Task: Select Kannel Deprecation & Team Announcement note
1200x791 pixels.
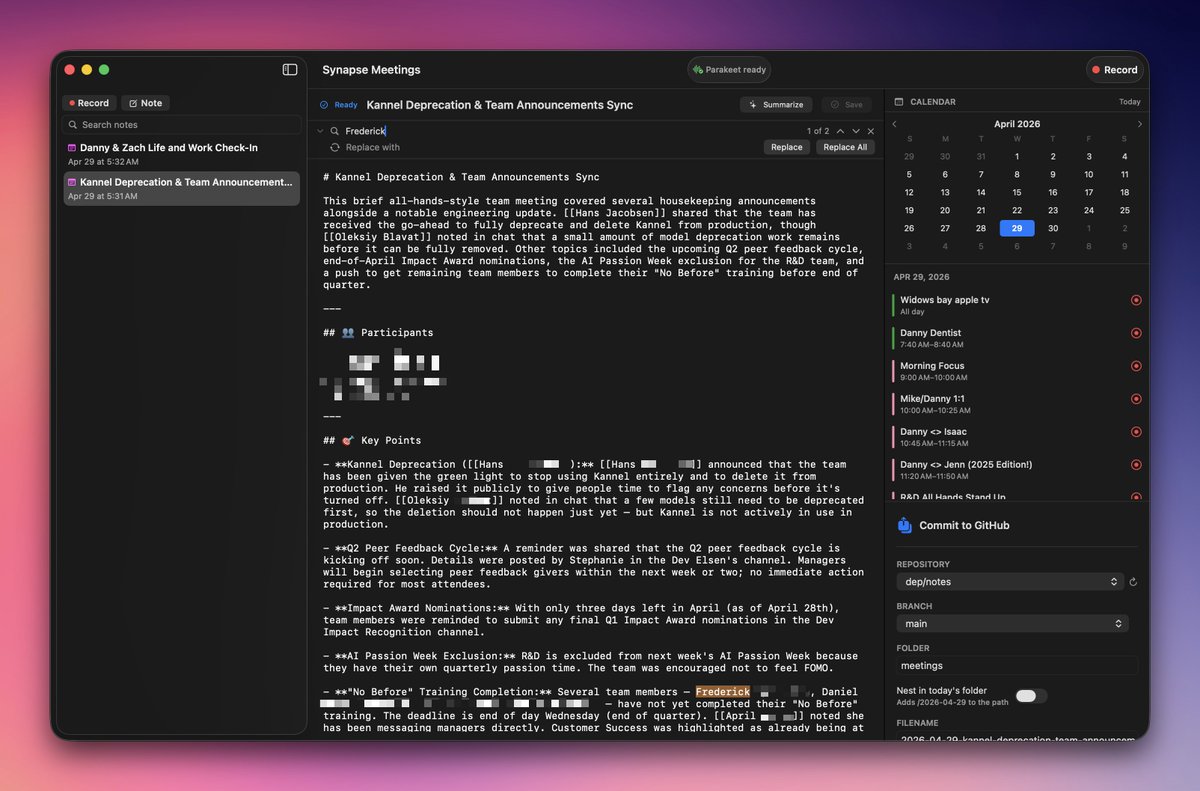Action: (181, 189)
